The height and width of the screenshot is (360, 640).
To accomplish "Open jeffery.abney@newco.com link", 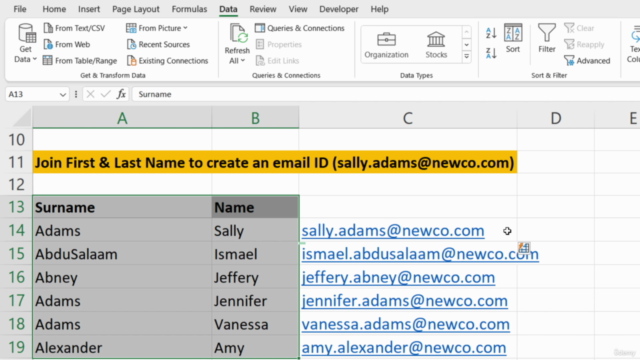I will (x=398, y=278).
